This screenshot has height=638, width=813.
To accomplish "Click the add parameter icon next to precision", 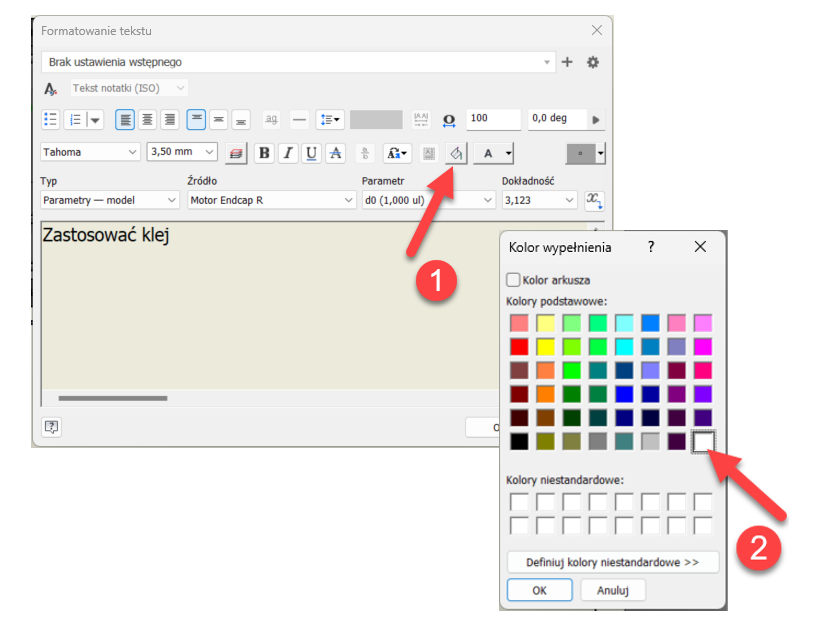I will coord(594,200).
